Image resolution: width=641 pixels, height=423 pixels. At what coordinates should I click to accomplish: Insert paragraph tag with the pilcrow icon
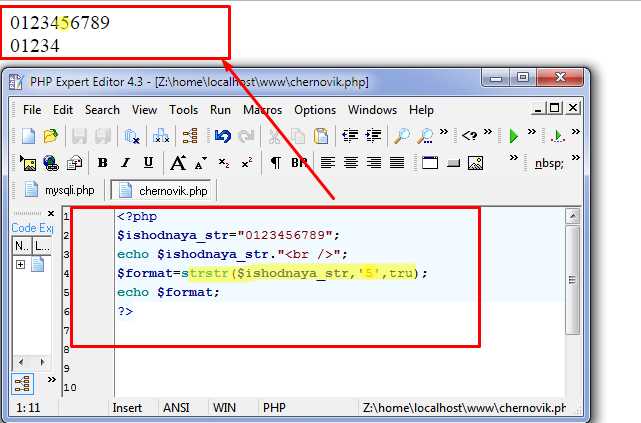tap(276, 163)
